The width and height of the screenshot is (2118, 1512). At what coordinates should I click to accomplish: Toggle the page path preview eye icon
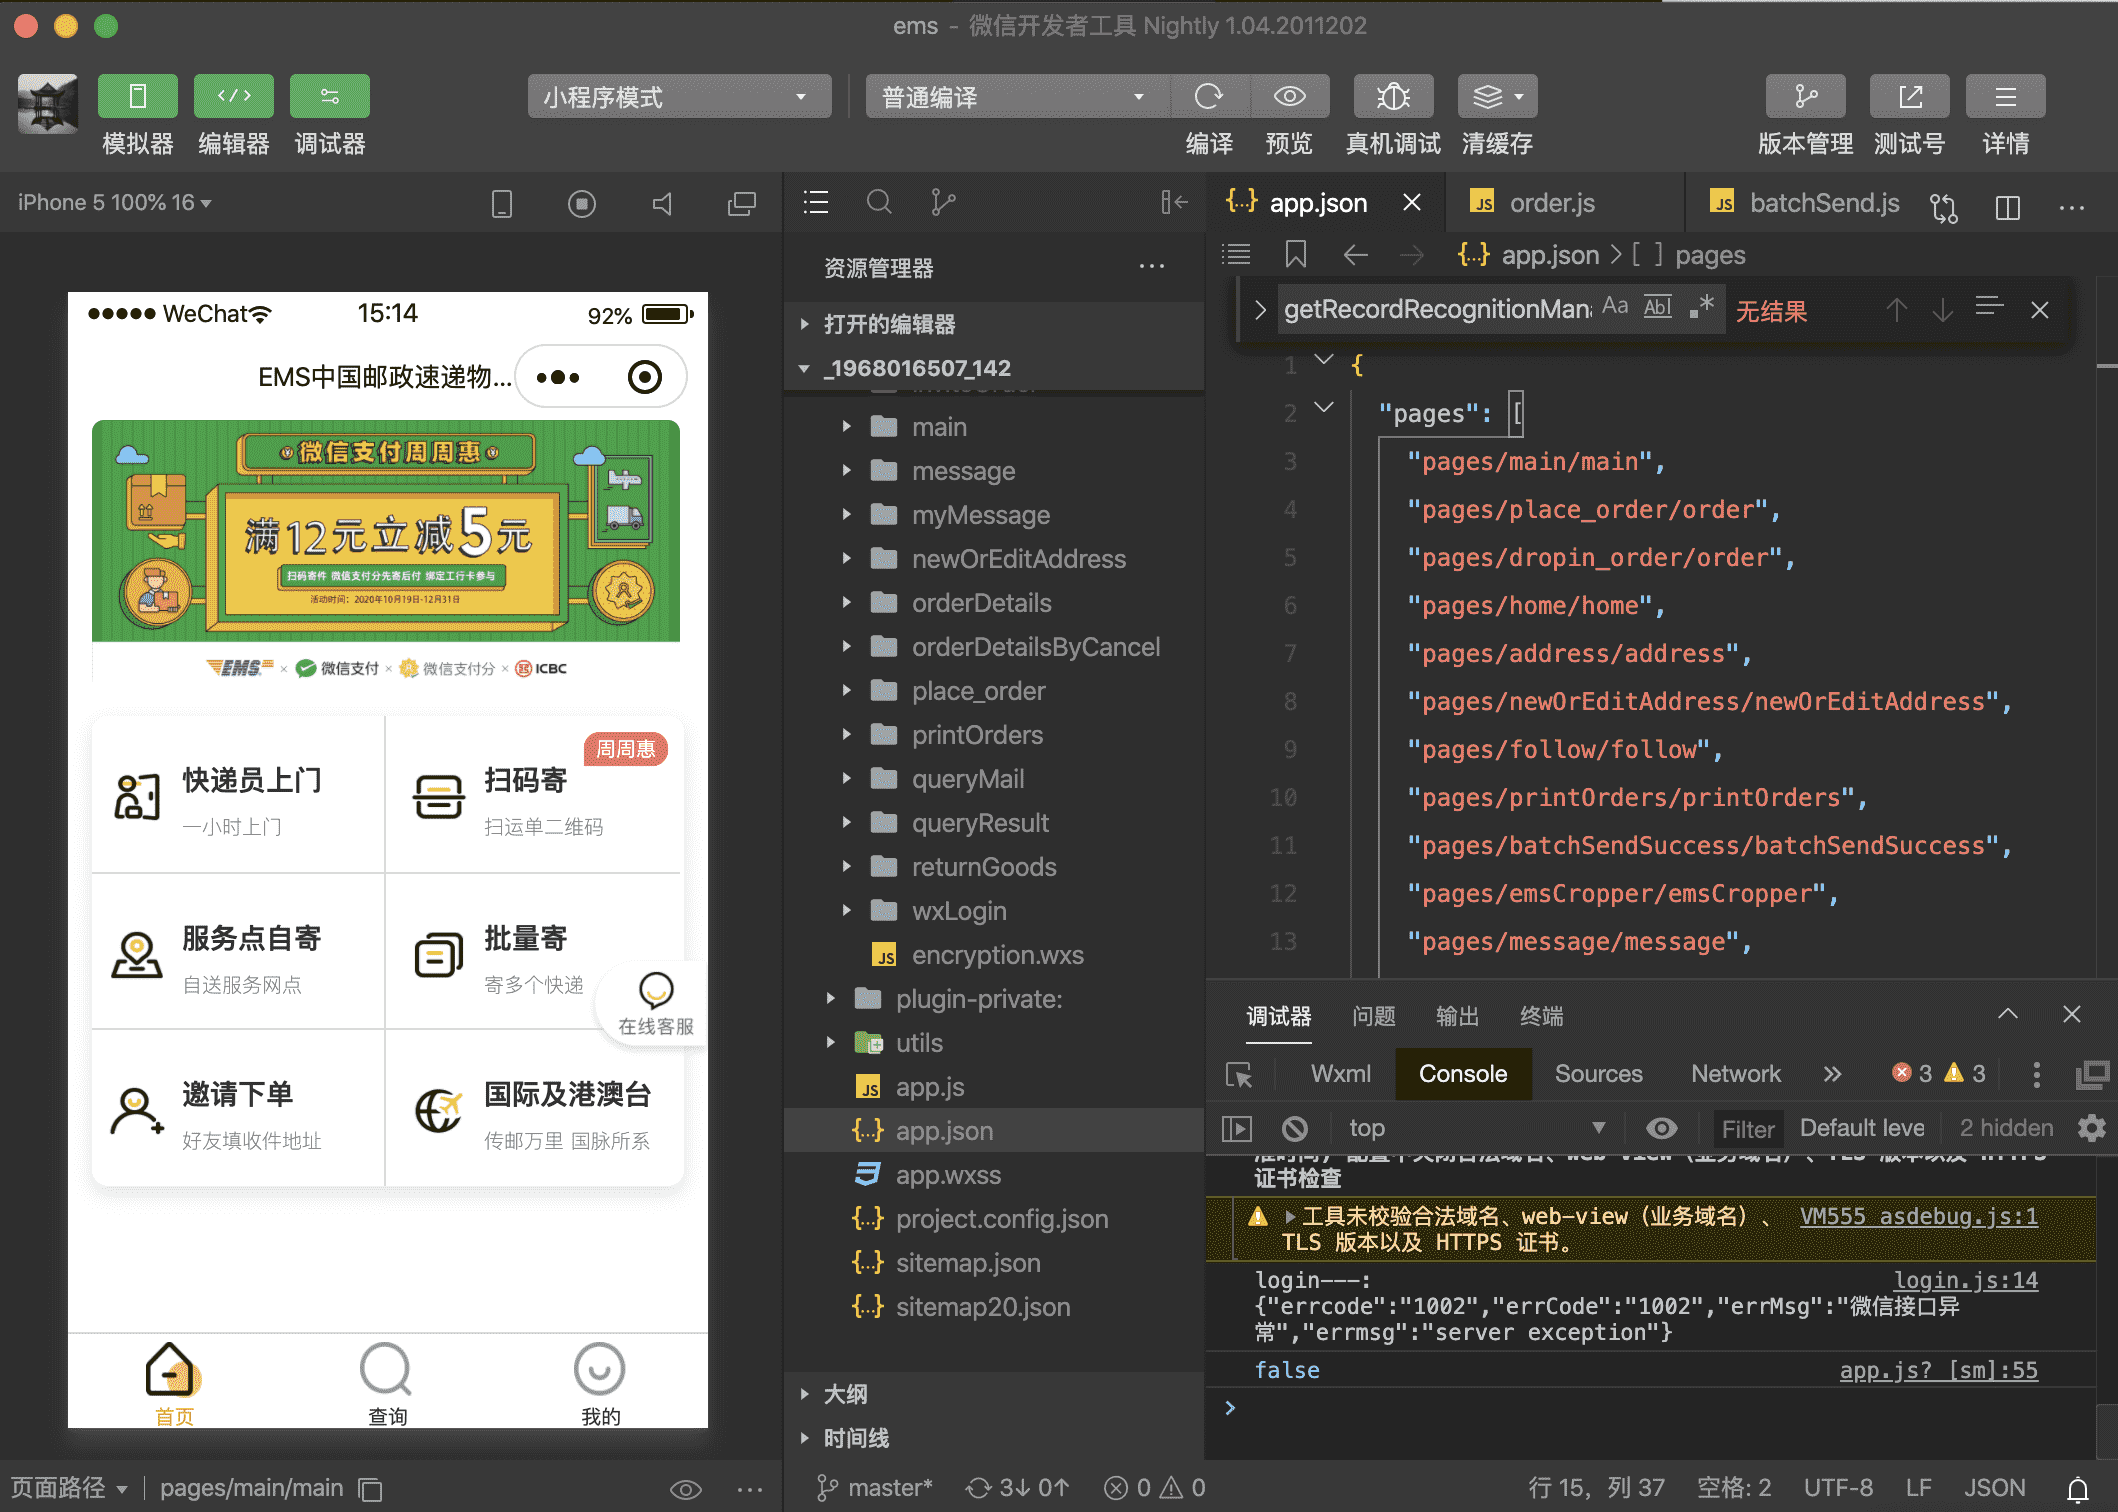[x=686, y=1489]
